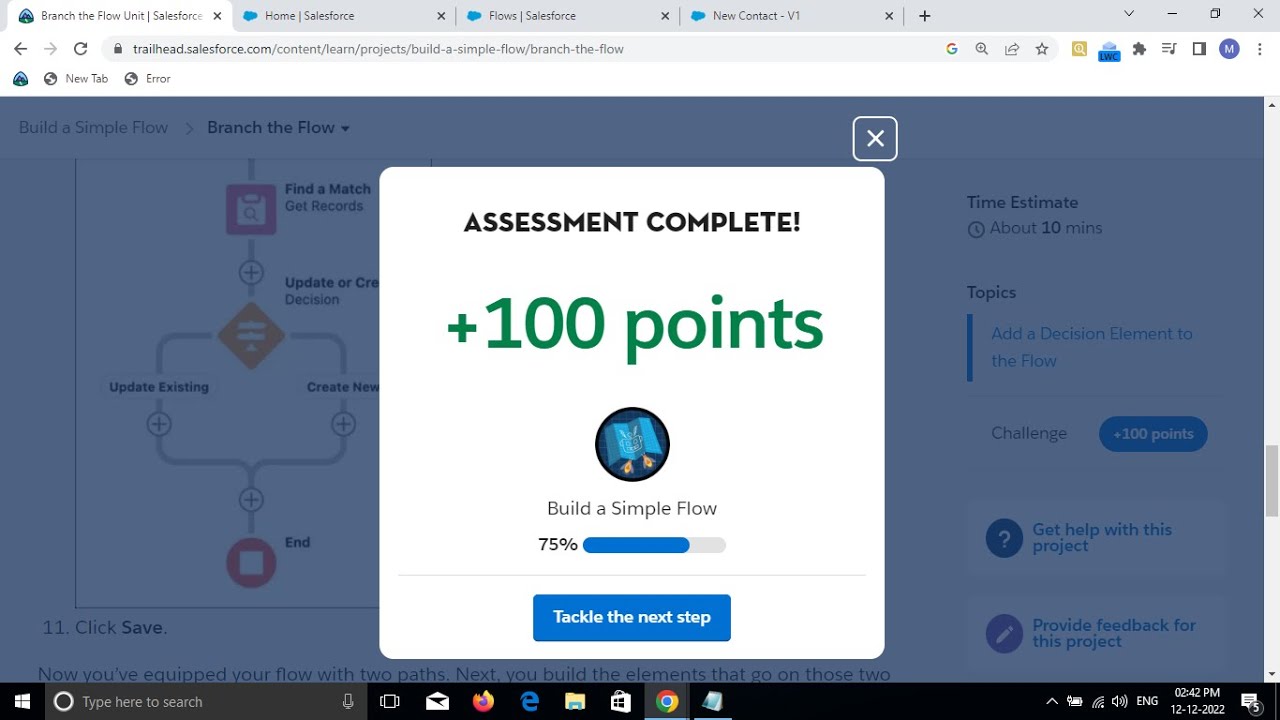Toggle the browser side panel
This screenshot has height=720, width=1280.
click(1199, 49)
